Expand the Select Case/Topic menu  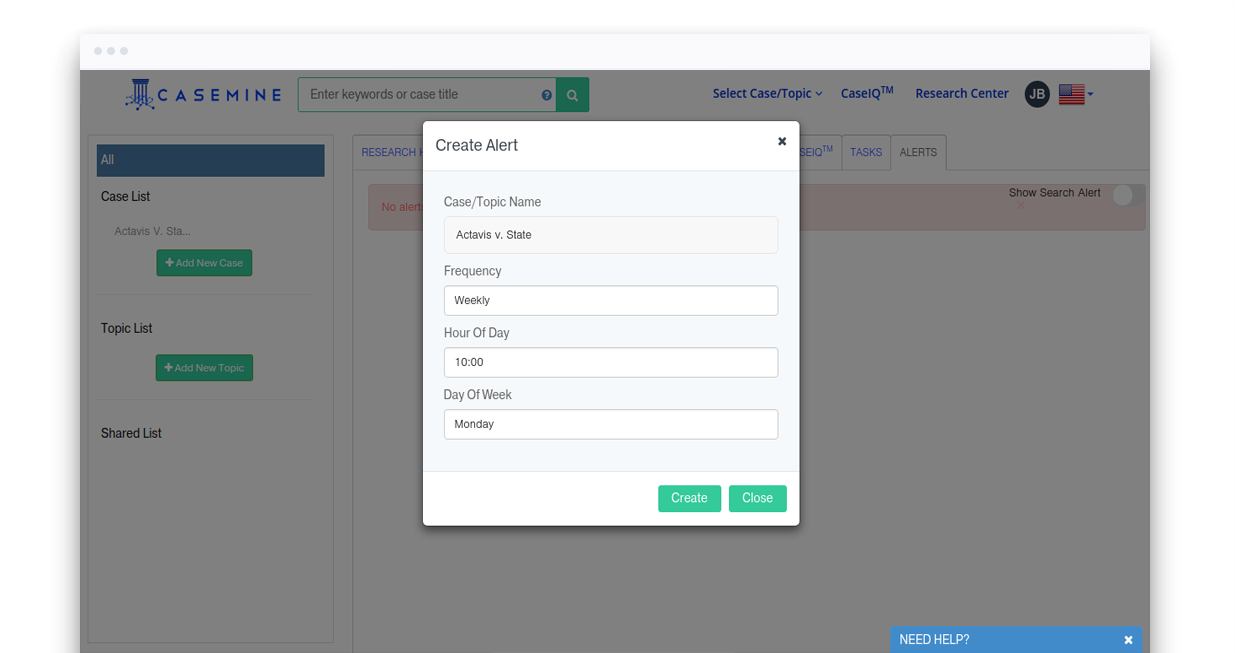coord(766,94)
